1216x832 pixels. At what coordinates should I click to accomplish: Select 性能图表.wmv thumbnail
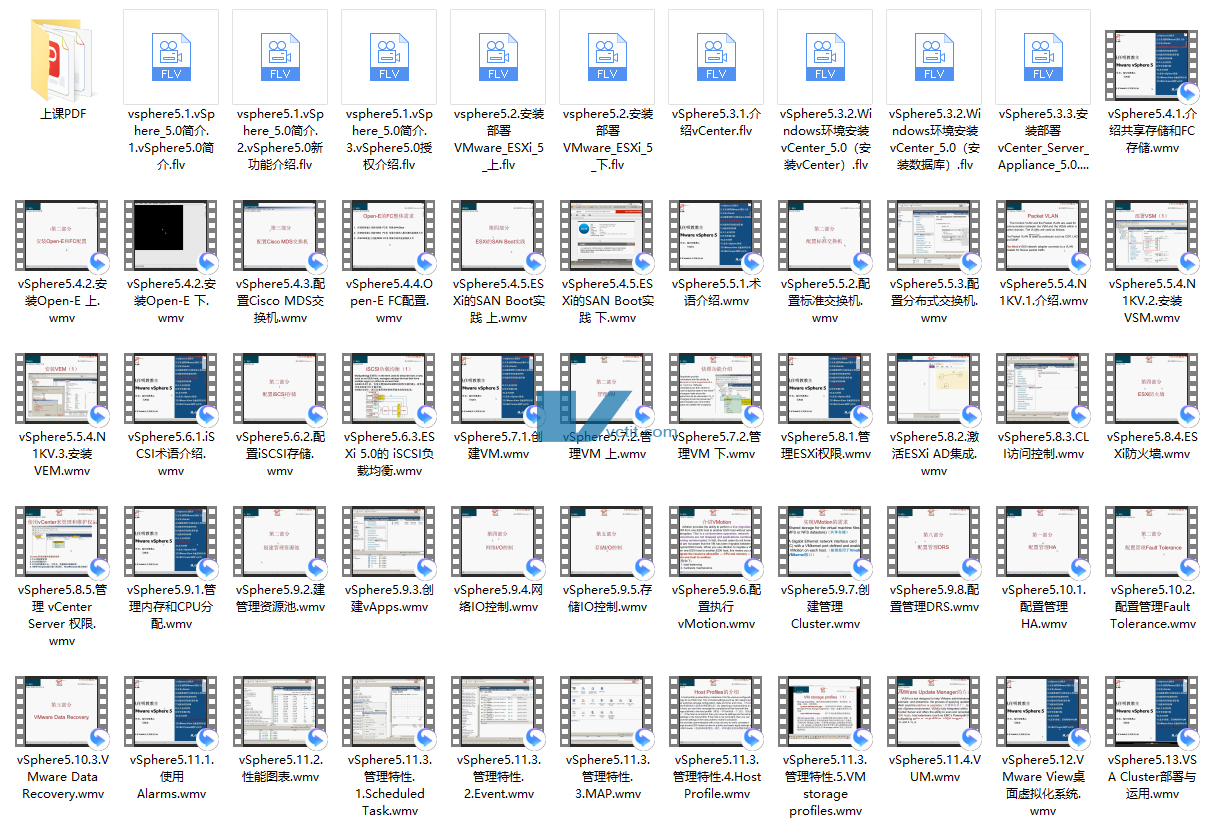point(280,712)
